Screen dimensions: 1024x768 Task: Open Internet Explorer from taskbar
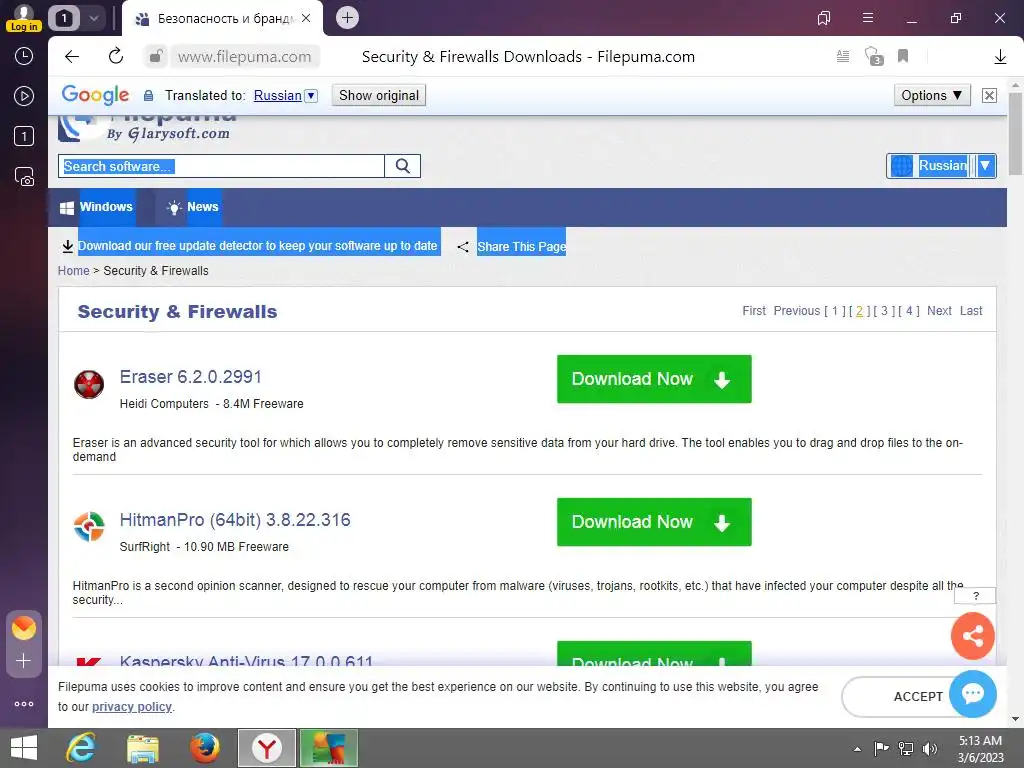click(x=81, y=748)
